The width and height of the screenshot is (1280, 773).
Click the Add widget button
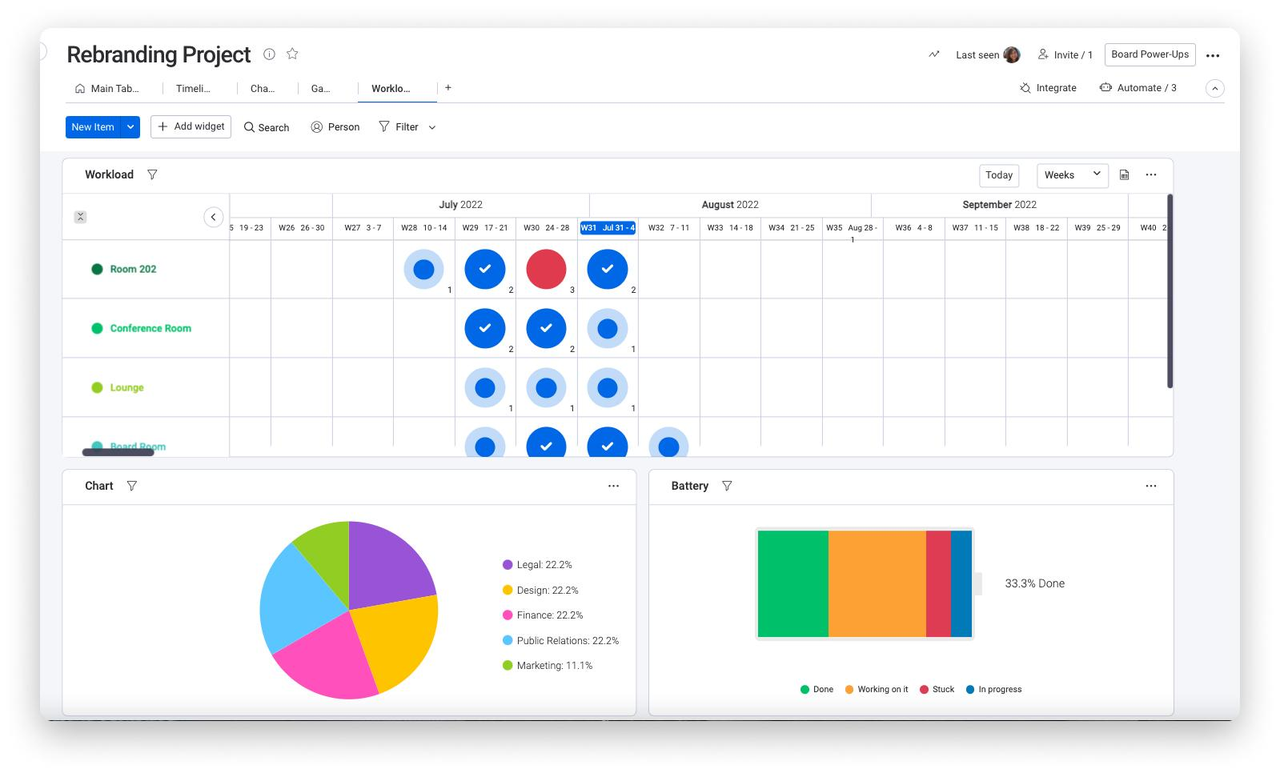[x=191, y=127]
